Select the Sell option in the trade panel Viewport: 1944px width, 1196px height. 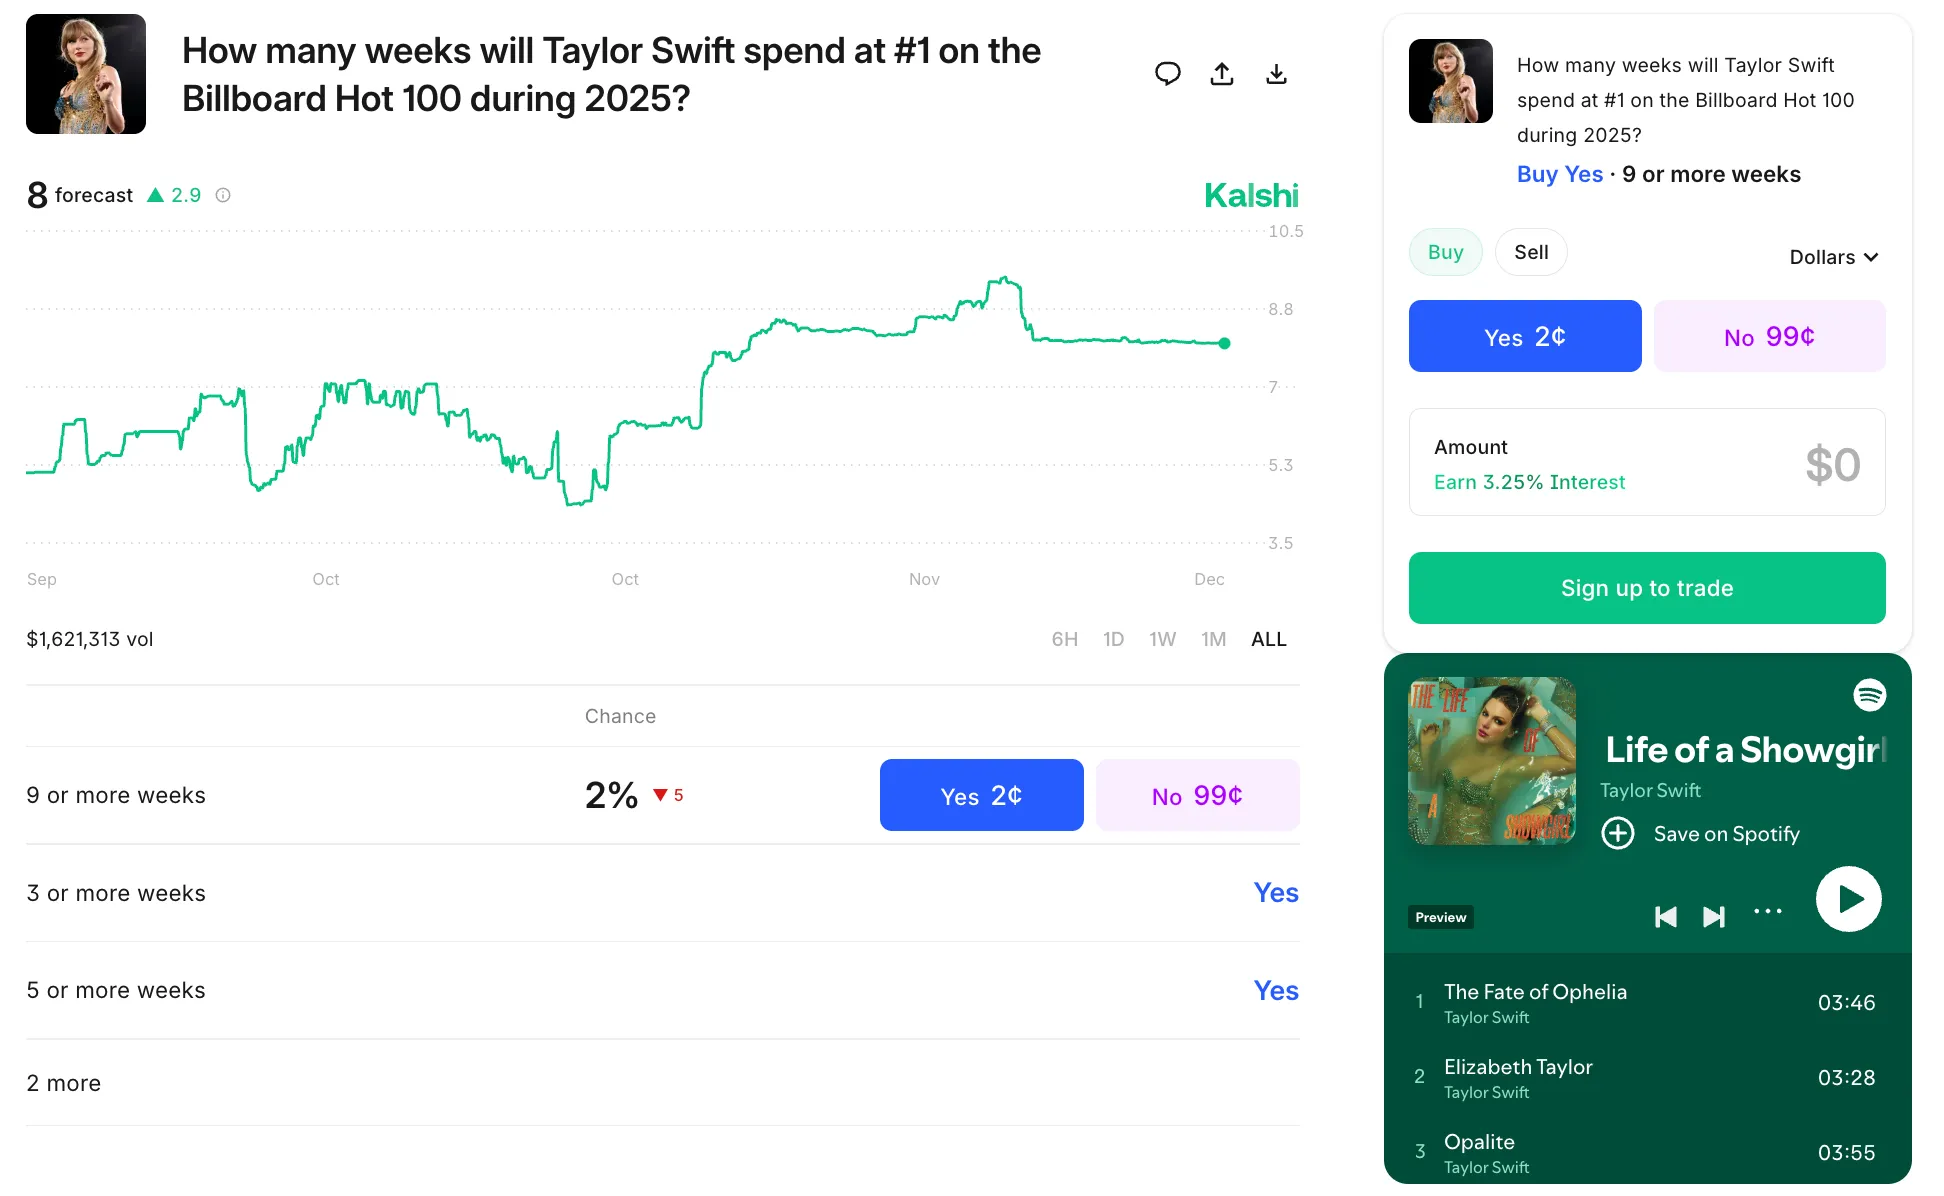(x=1531, y=252)
